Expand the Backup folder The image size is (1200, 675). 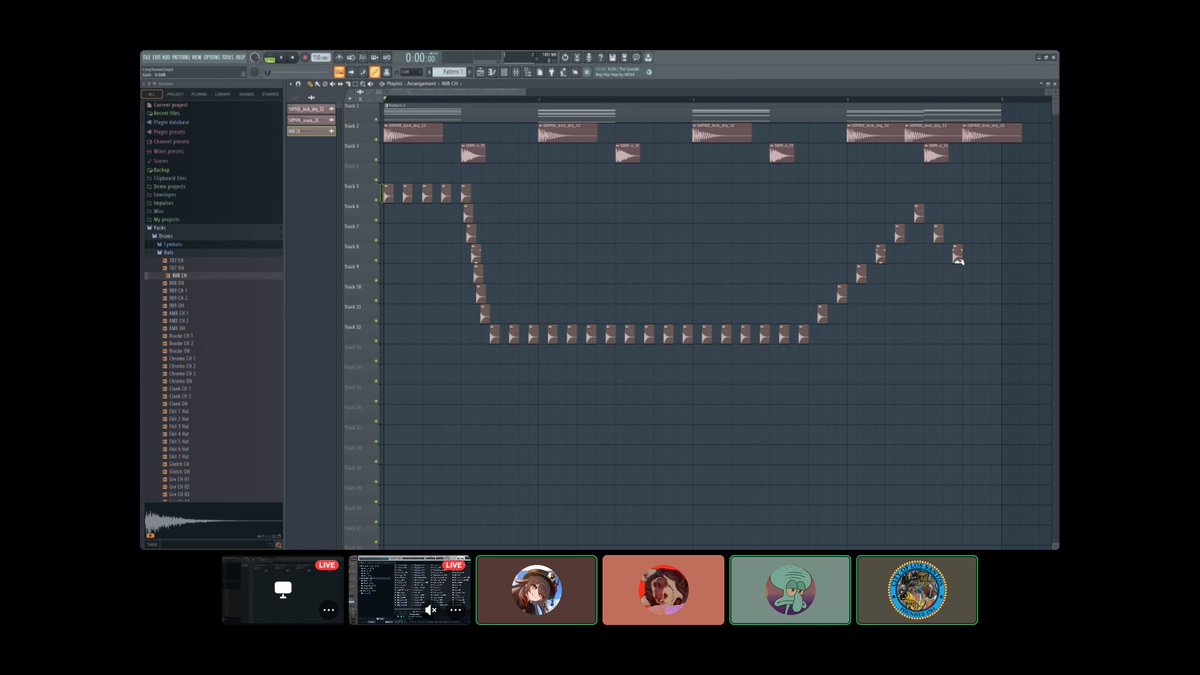pos(161,169)
